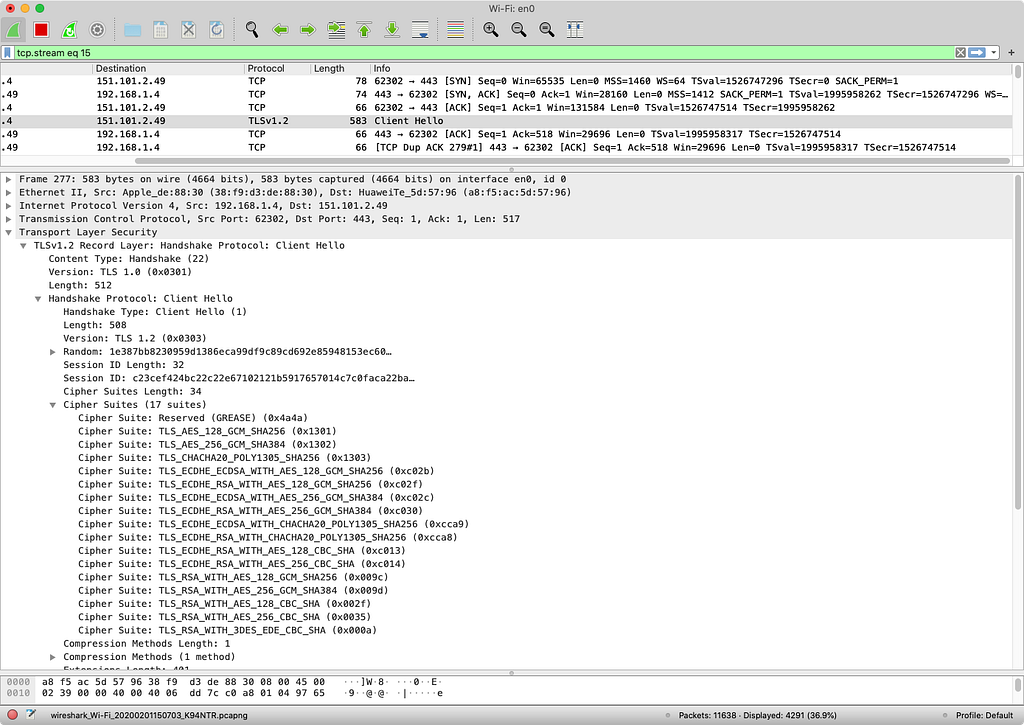1024x725 pixels.
Task: Open recent display filters dropdown
Action: tap(993, 52)
